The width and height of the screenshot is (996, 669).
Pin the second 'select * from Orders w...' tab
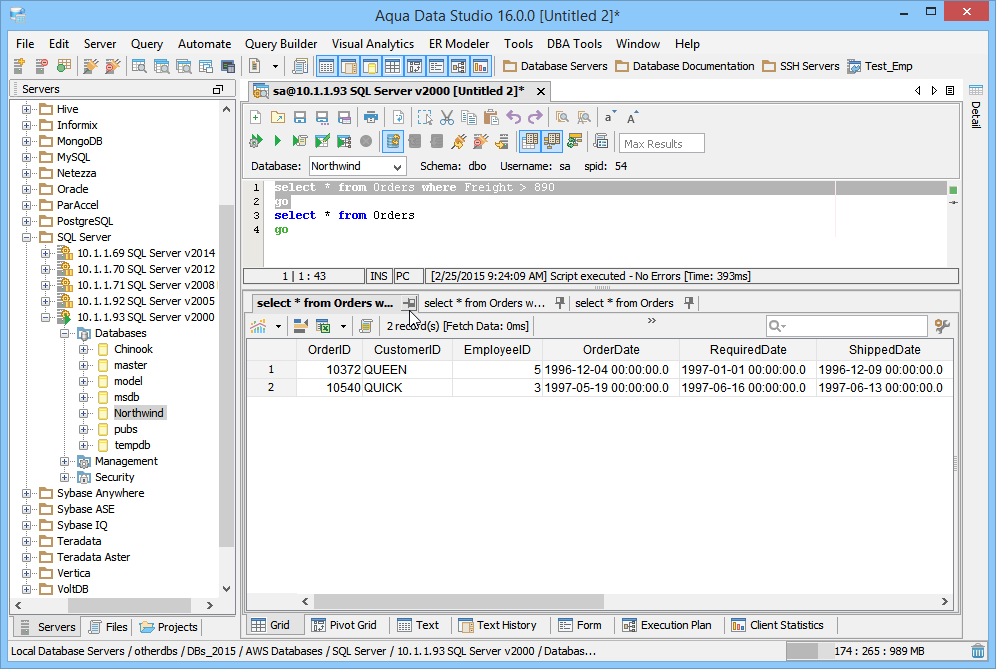560,303
